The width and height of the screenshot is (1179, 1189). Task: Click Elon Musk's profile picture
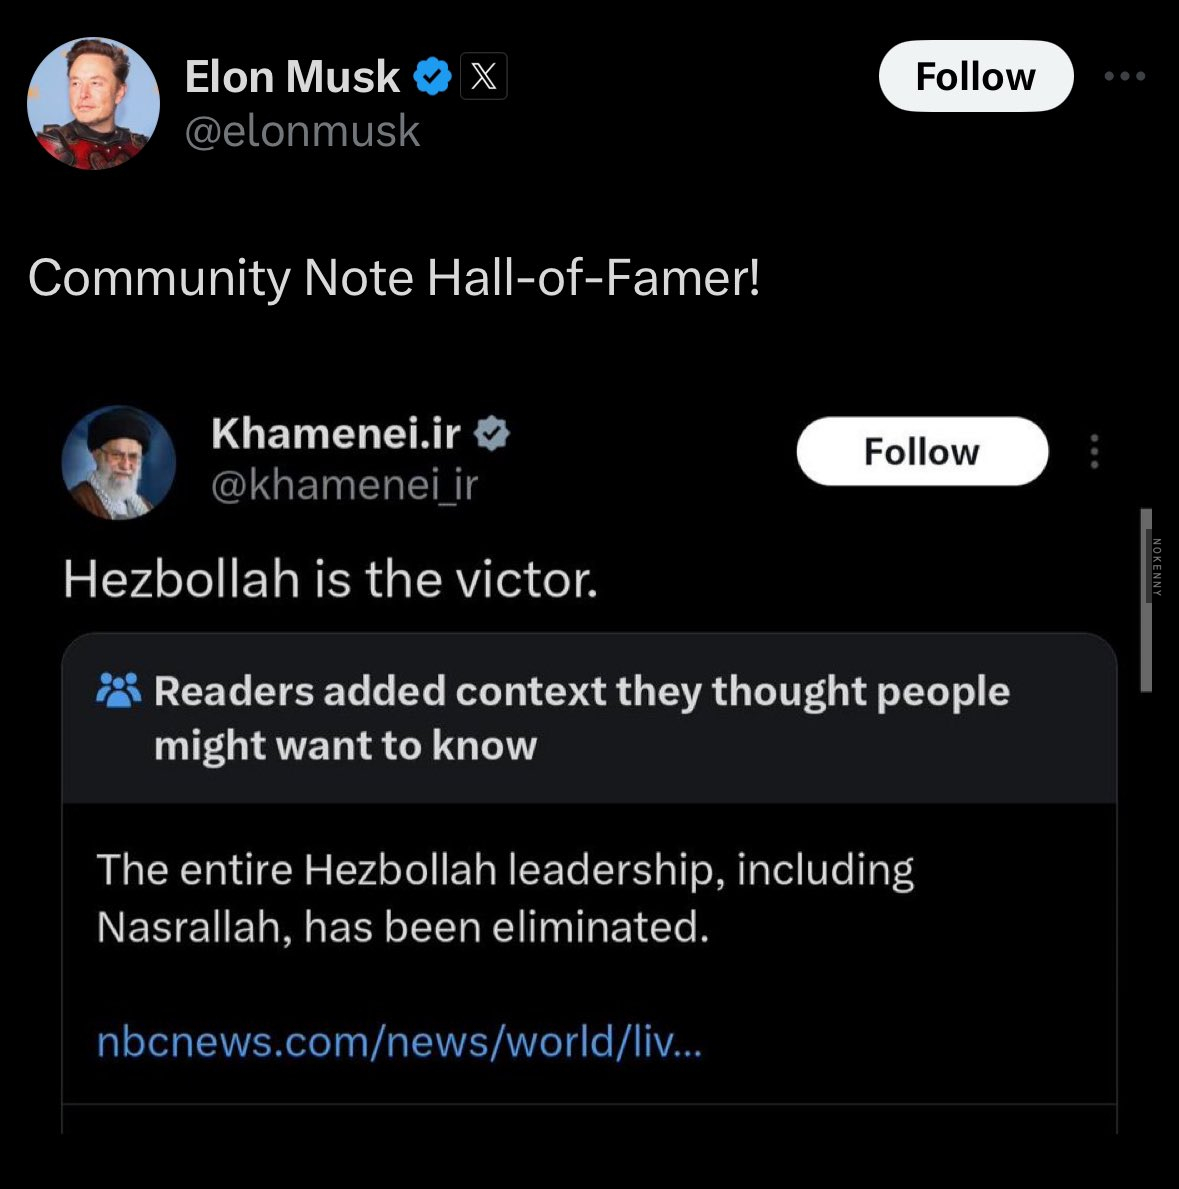pos(93,104)
